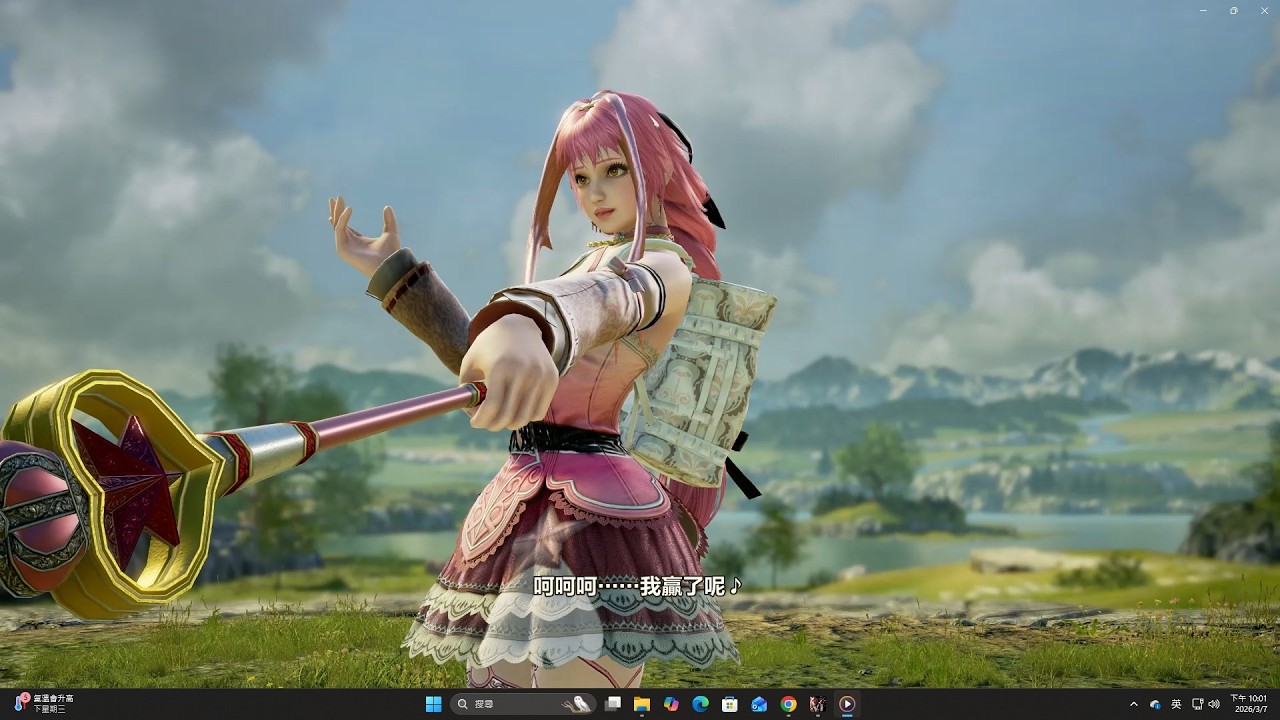
Task: Click the subtitle text 呵呵呵……我贏了呢
Action: (637, 586)
